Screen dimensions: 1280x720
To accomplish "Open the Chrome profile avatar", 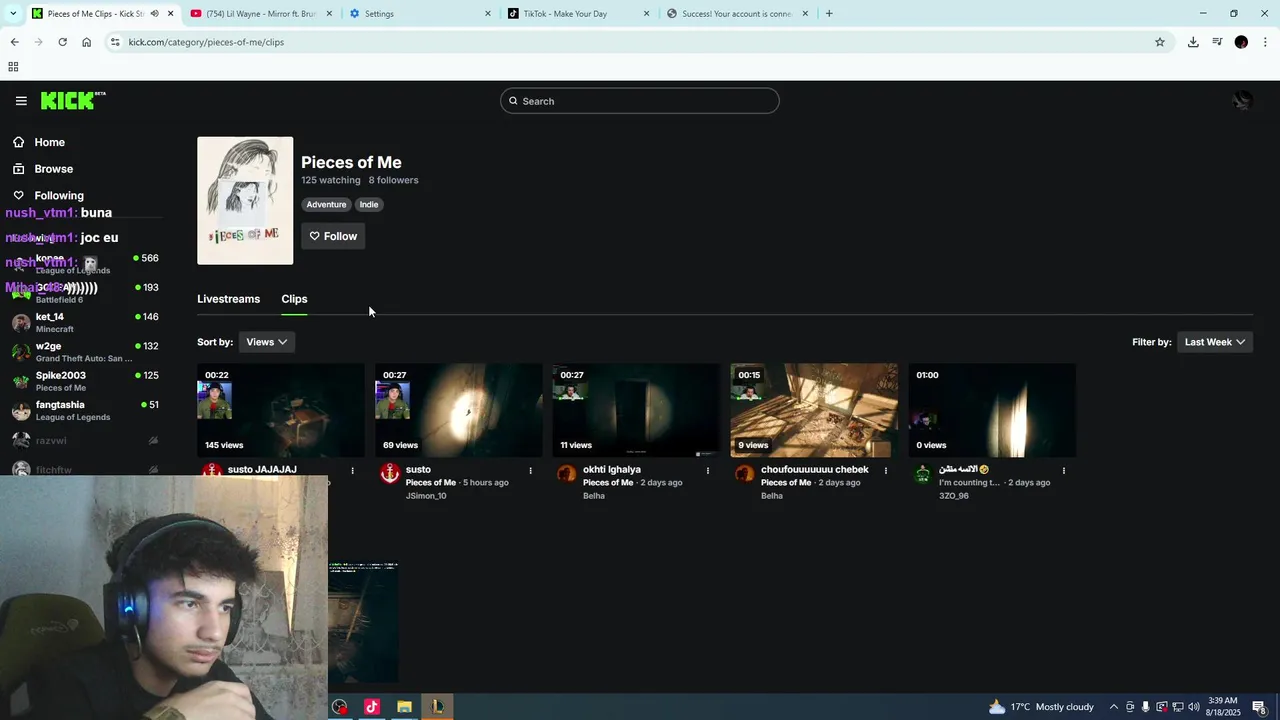I will 1241,42.
